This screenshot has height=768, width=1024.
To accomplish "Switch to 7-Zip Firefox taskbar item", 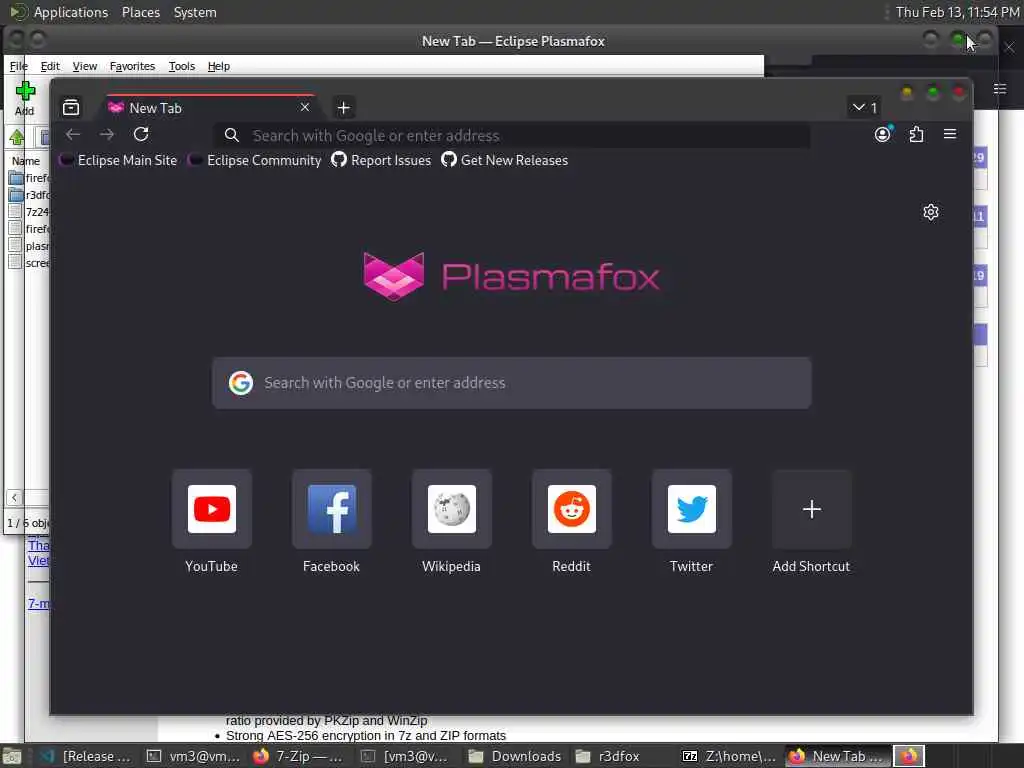I will [298, 756].
